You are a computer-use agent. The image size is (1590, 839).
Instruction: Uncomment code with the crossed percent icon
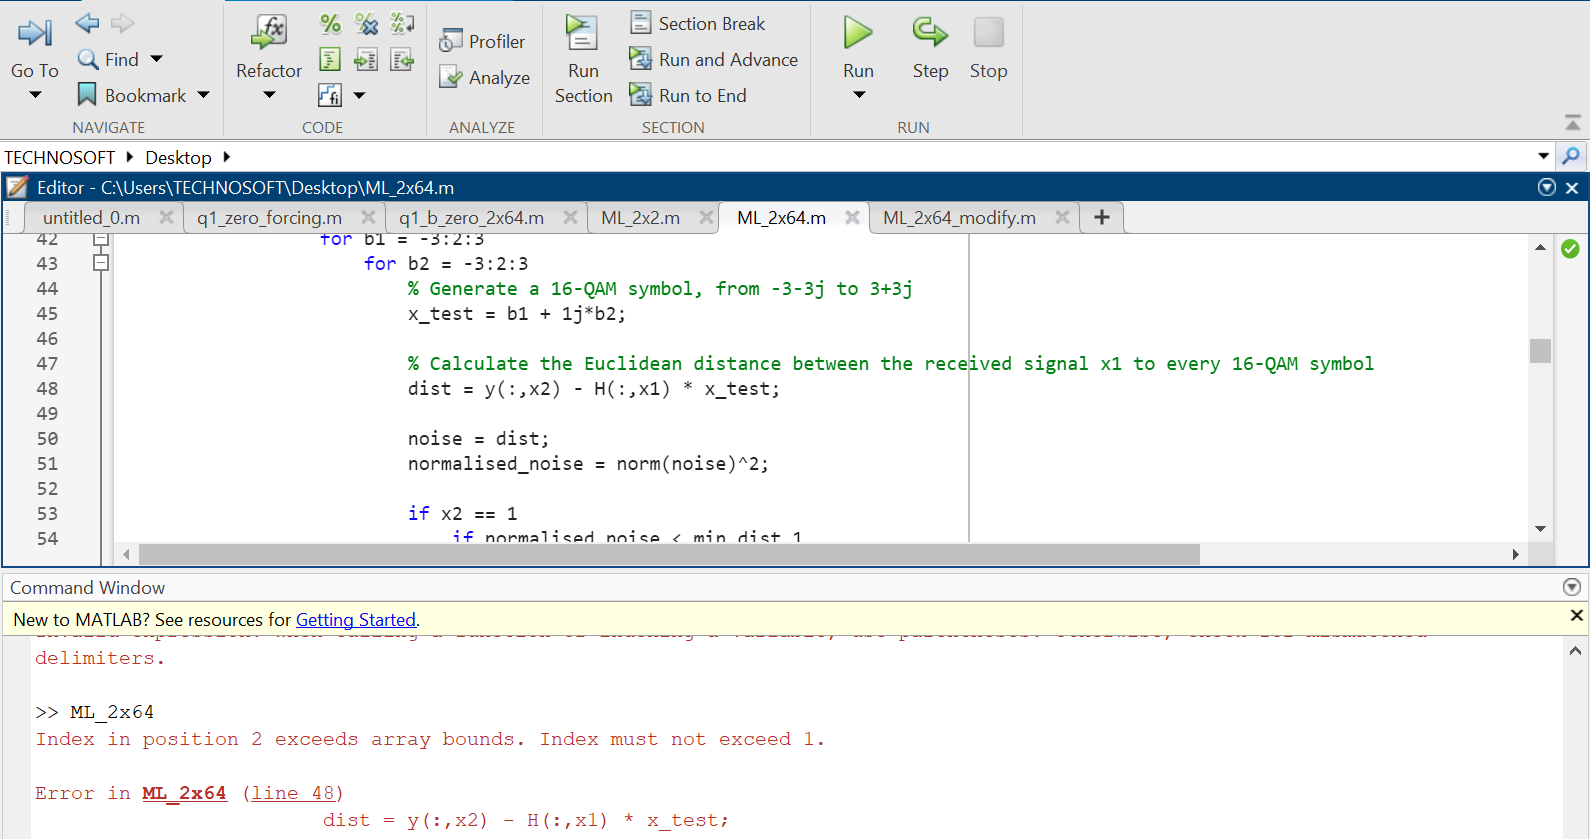366,24
